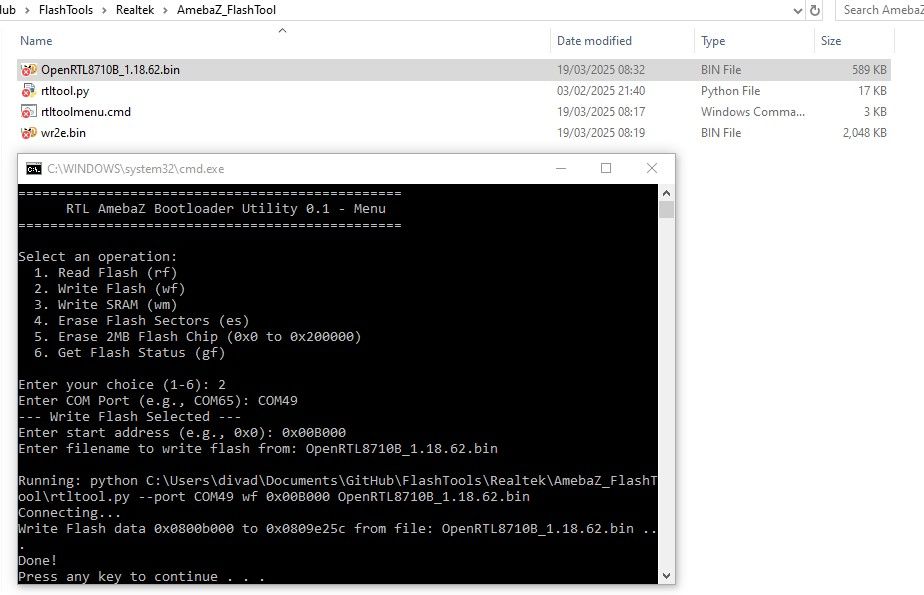Click the 'Connecting...' console line
The image size is (924, 595).
click(x=69, y=513)
